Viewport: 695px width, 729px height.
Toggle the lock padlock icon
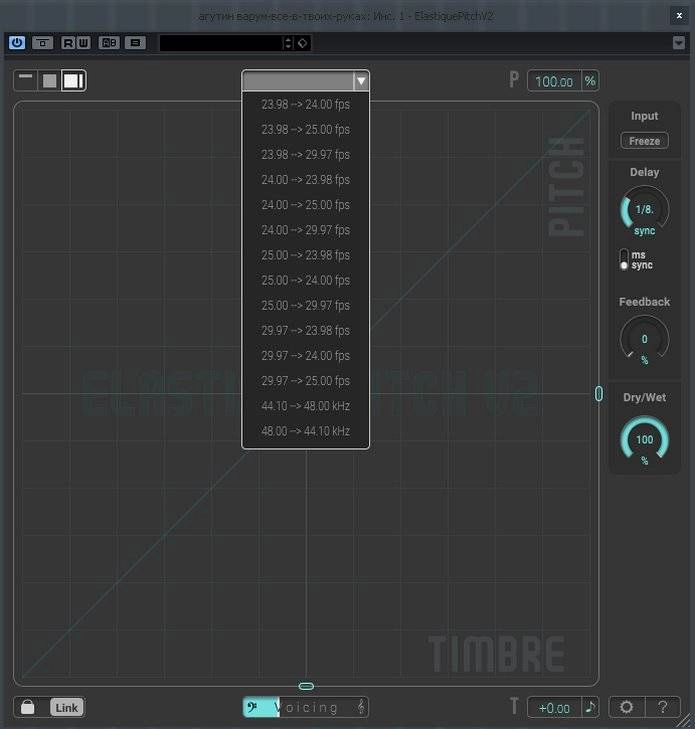(27, 707)
